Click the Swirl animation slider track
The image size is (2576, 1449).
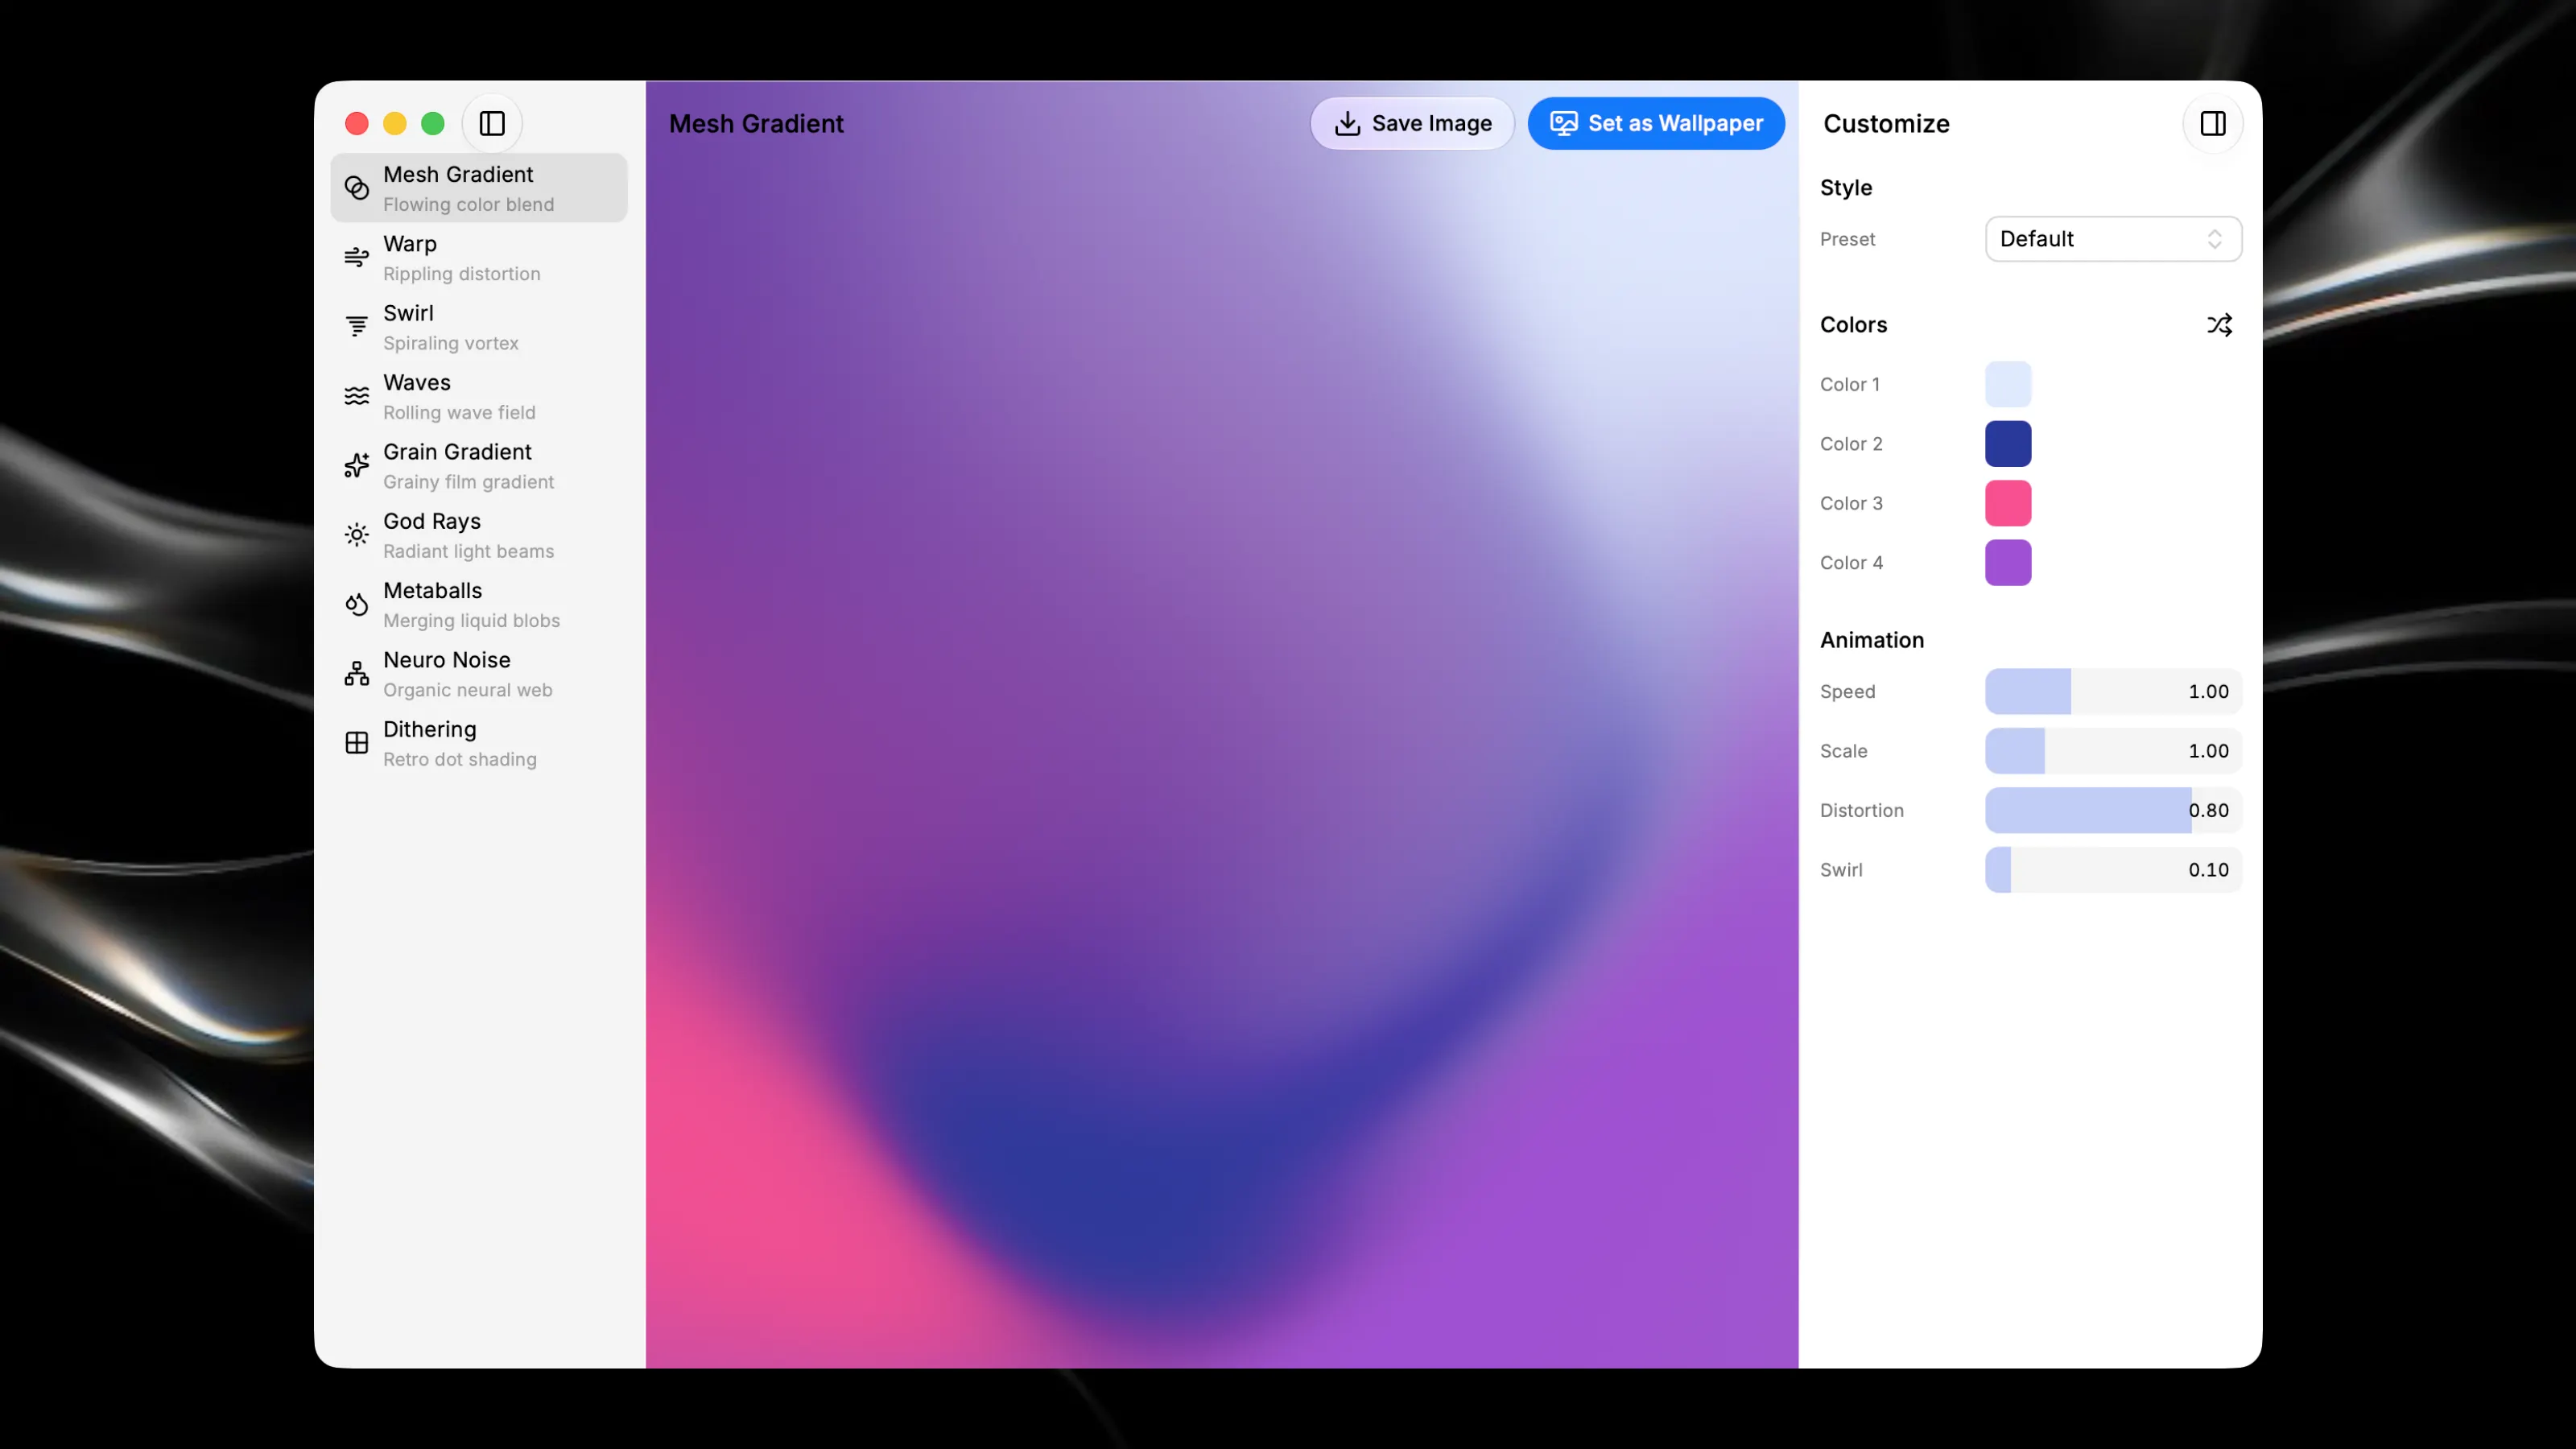(x=2113, y=870)
